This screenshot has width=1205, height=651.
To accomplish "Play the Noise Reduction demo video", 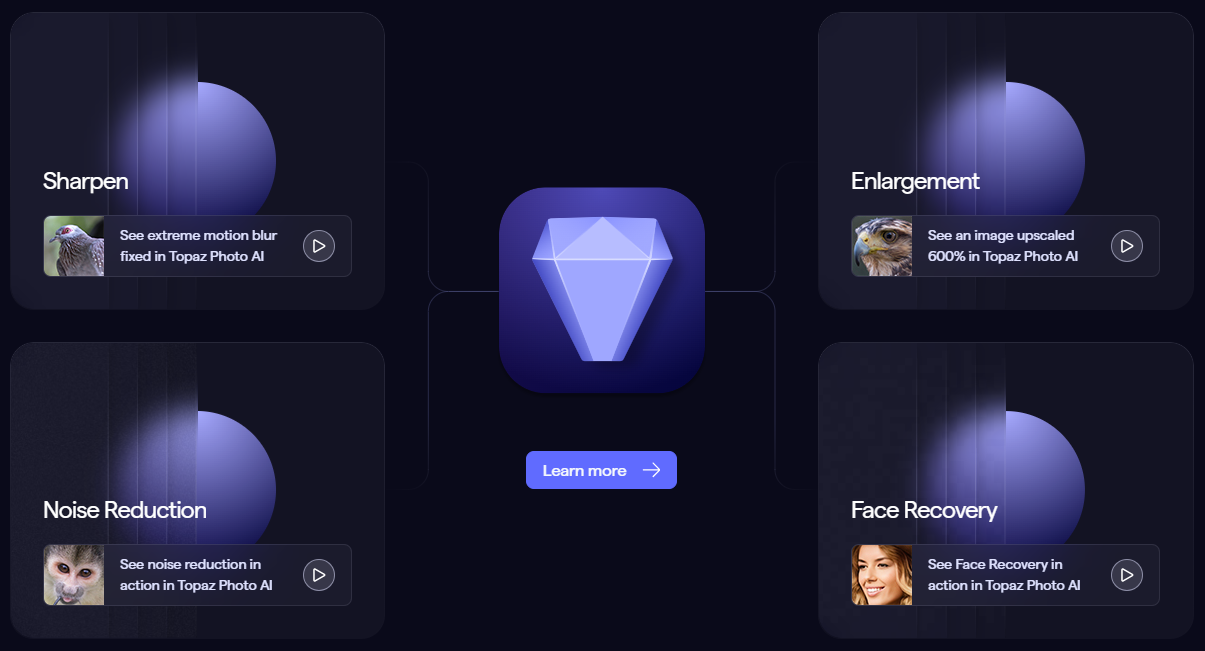I will coord(319,575).
